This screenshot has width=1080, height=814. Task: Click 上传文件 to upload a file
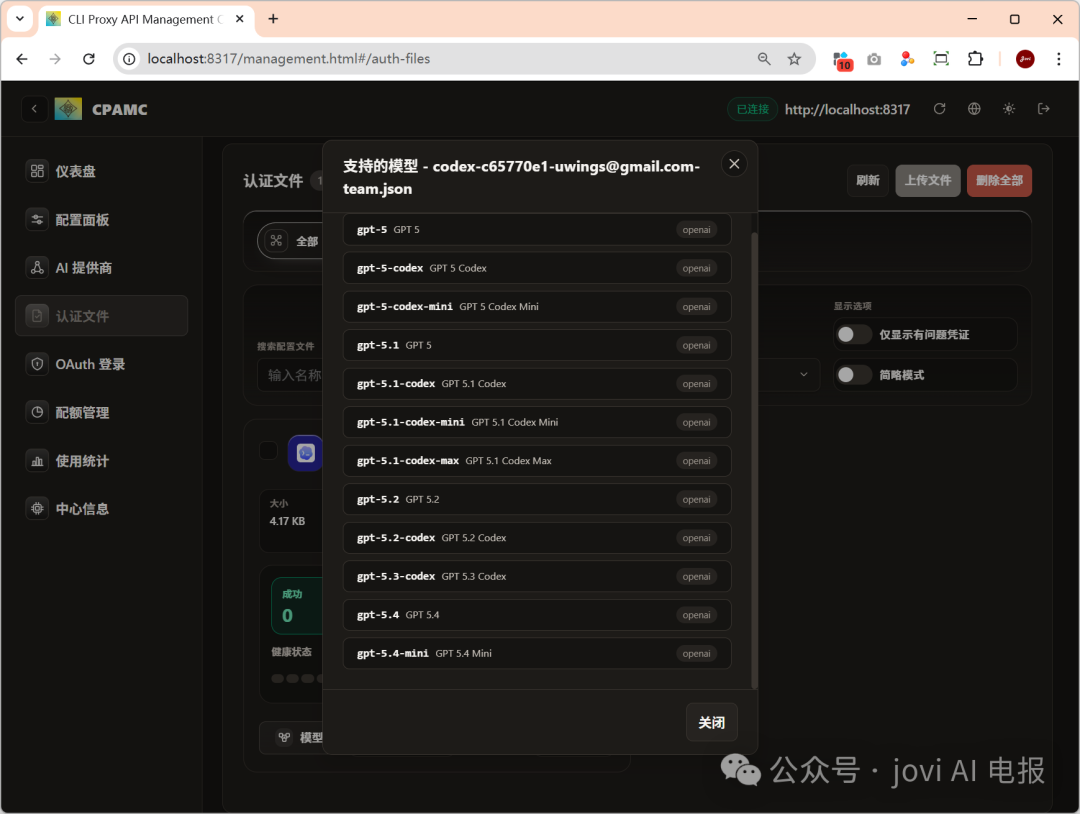pyautogui.click(x=927, y=181)
